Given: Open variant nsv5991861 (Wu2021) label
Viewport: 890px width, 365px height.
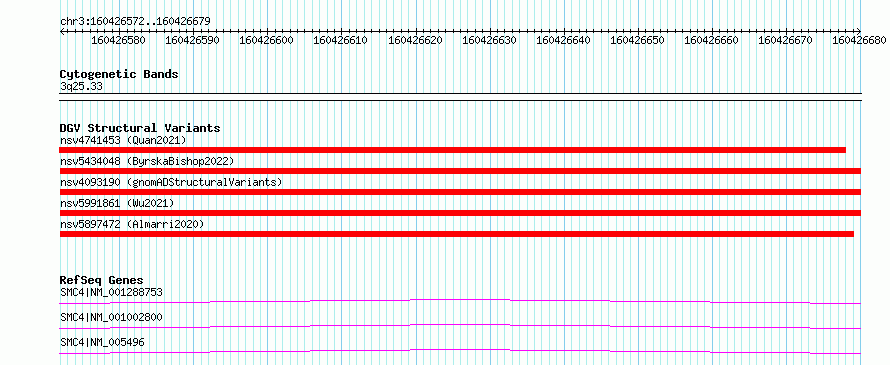Looking at the screenshot, I should (117, 203).
